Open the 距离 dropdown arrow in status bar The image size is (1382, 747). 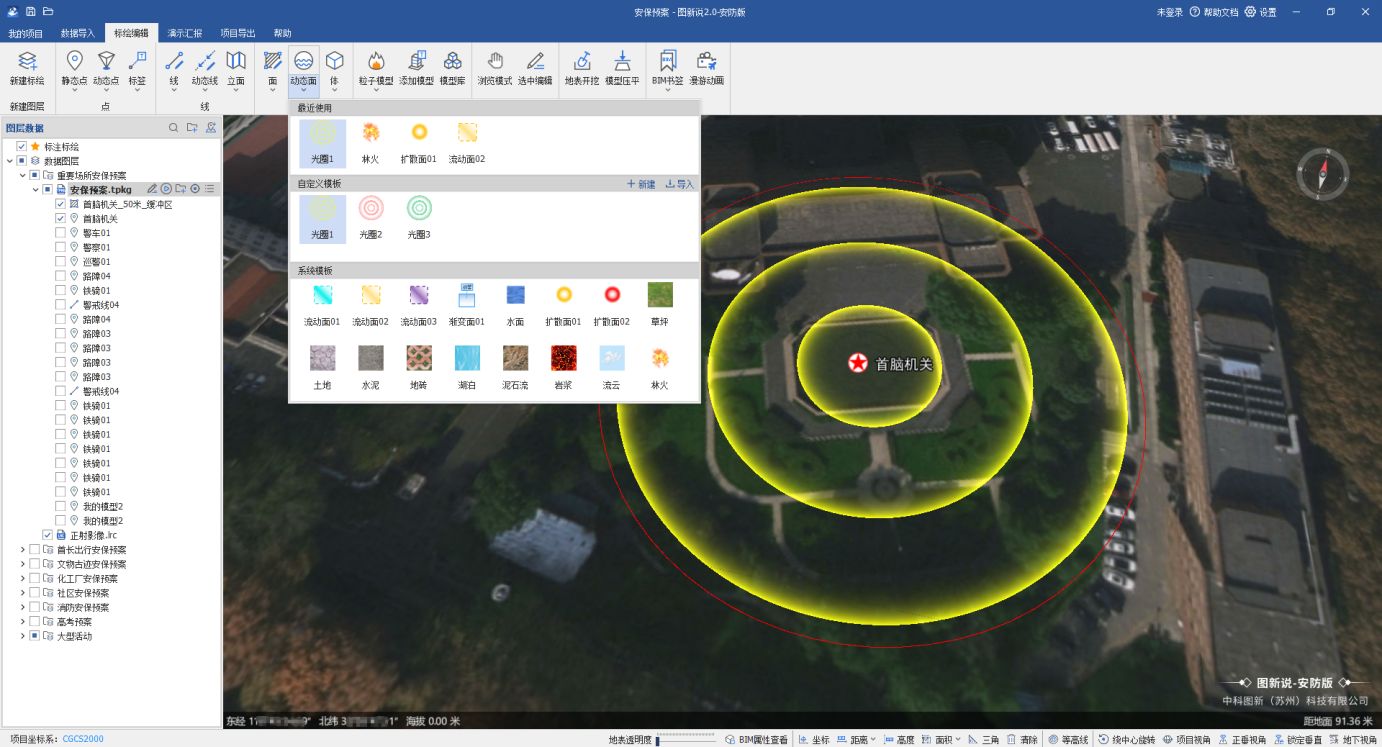[873, 740]
